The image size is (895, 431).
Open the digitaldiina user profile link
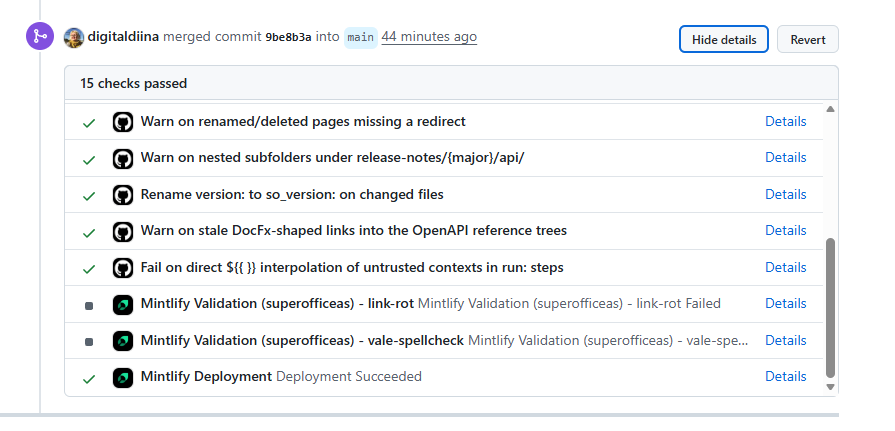[x=123, y=37]
